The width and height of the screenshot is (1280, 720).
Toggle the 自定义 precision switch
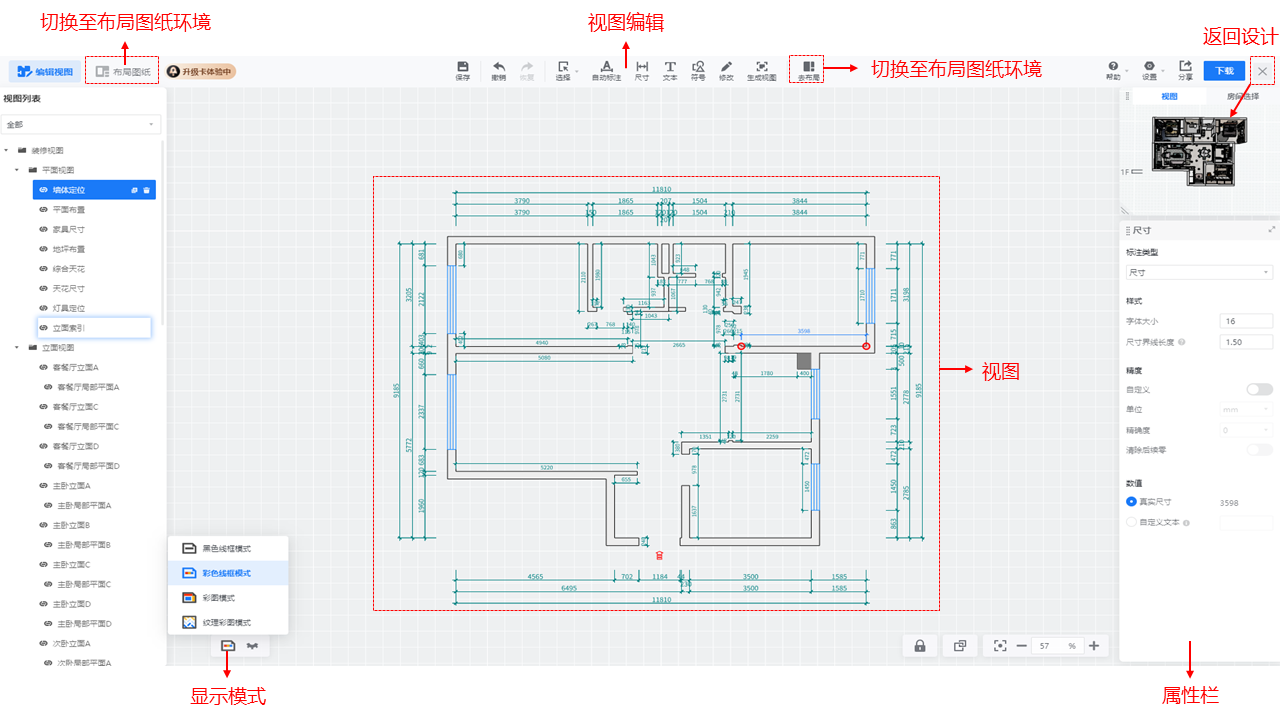click(1259, 389)
